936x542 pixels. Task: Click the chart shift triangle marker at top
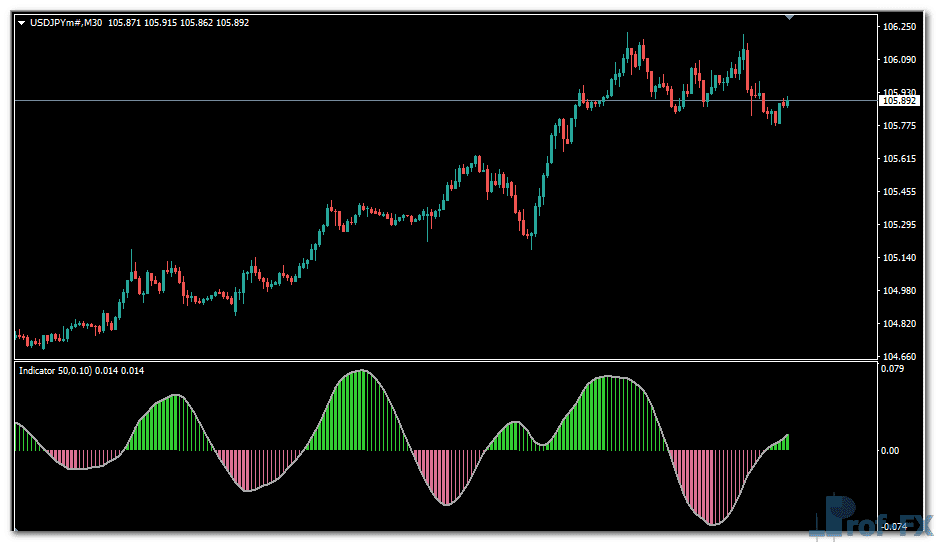(x=790, y=16)
